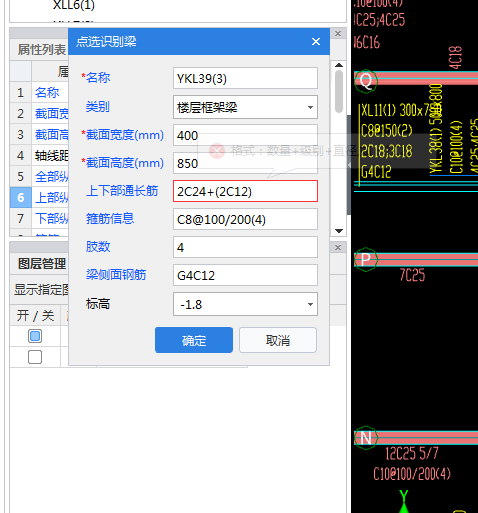Select highlighted property row 6 上部纵
The height and width of the screenshot is (513, 478).
[x=39, y=197]
